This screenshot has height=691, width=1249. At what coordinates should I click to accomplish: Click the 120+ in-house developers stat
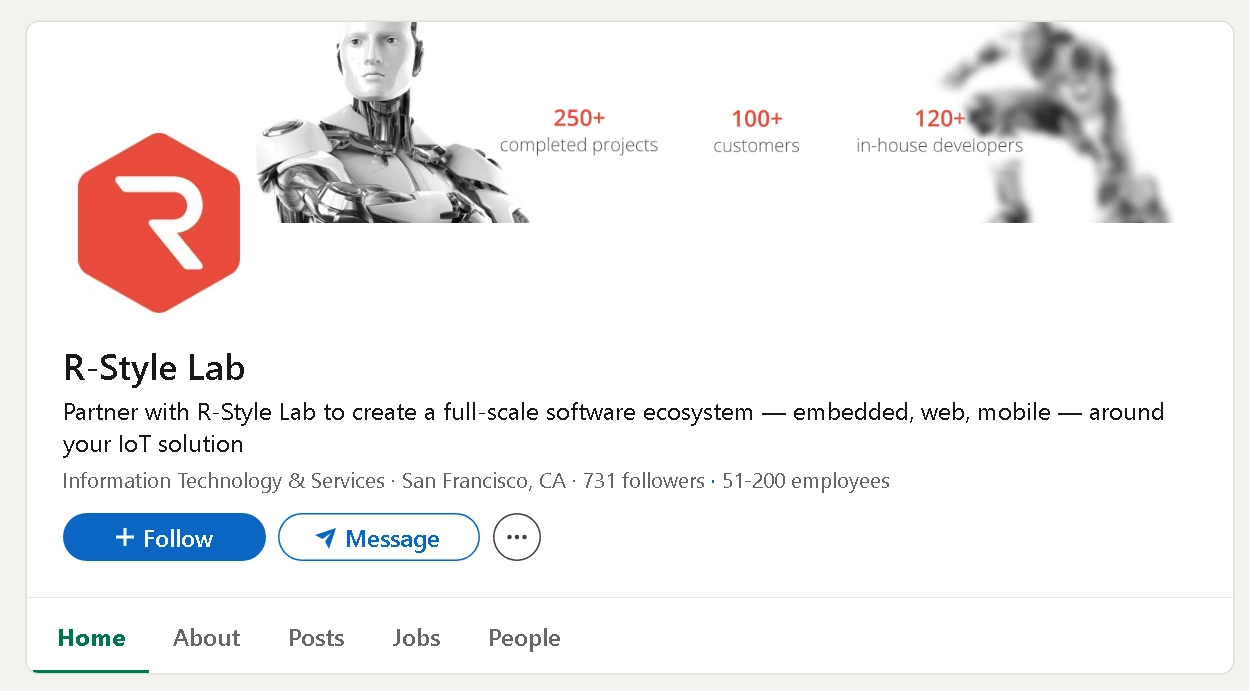coord(939,132)
